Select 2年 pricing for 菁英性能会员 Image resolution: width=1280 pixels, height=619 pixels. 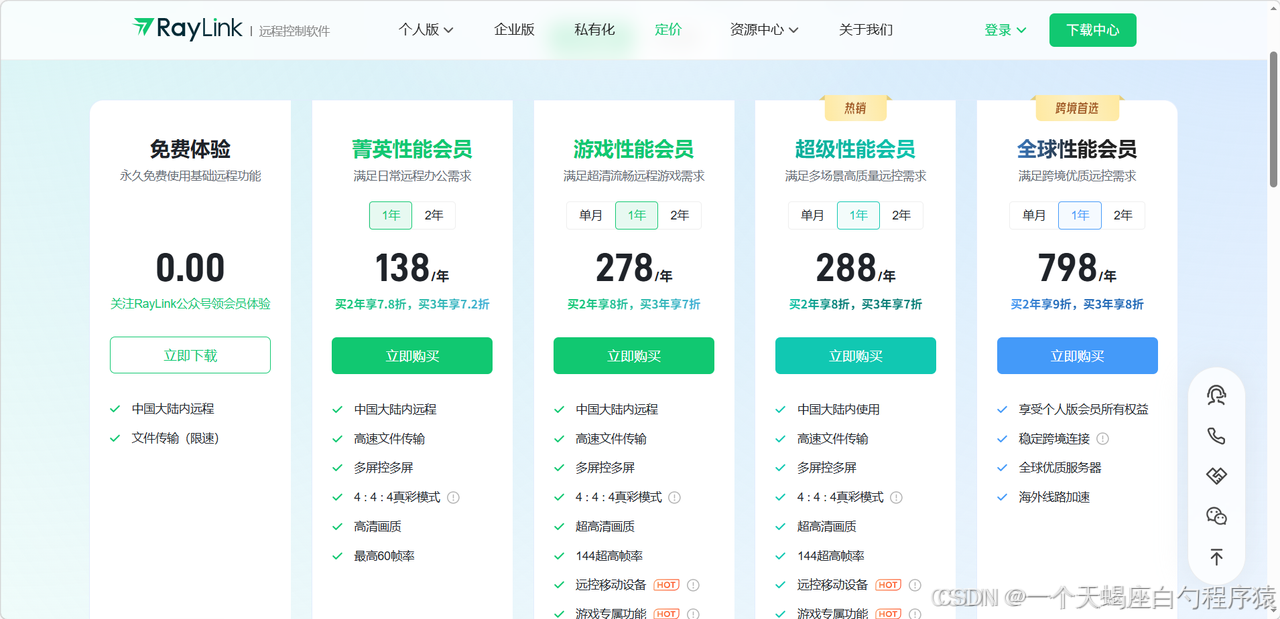[x=434, y=215]
